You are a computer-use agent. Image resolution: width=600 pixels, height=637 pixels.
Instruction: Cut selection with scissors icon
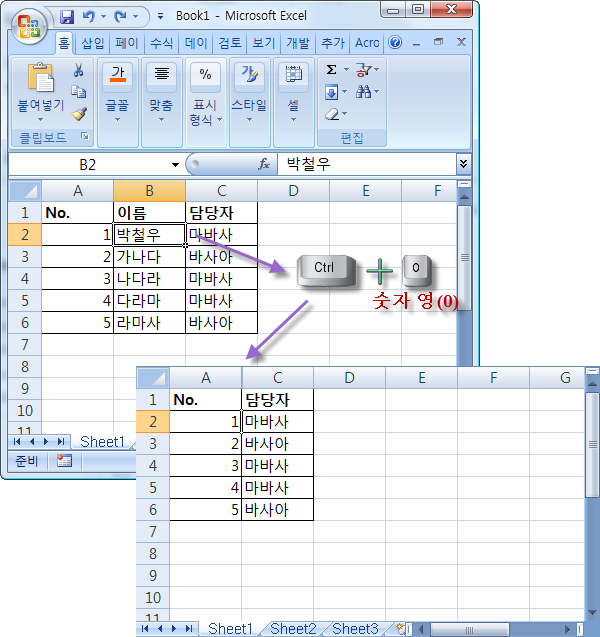tap(78, 70)
